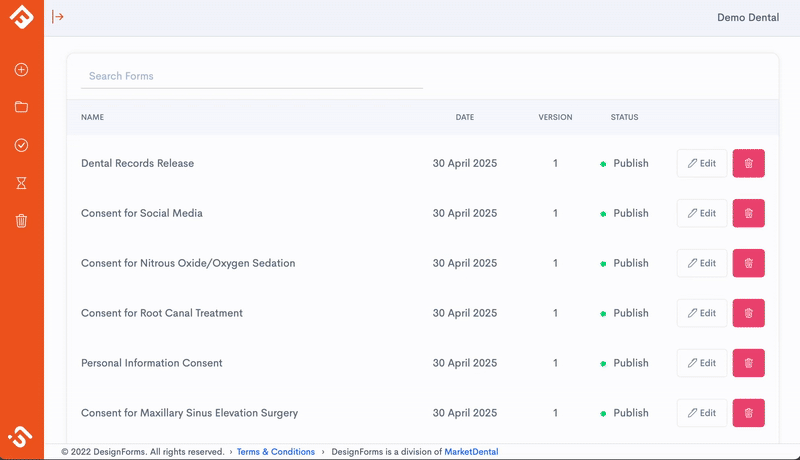
Task: Select the Consent for Social Media name
Action: [x=142, y=213]
